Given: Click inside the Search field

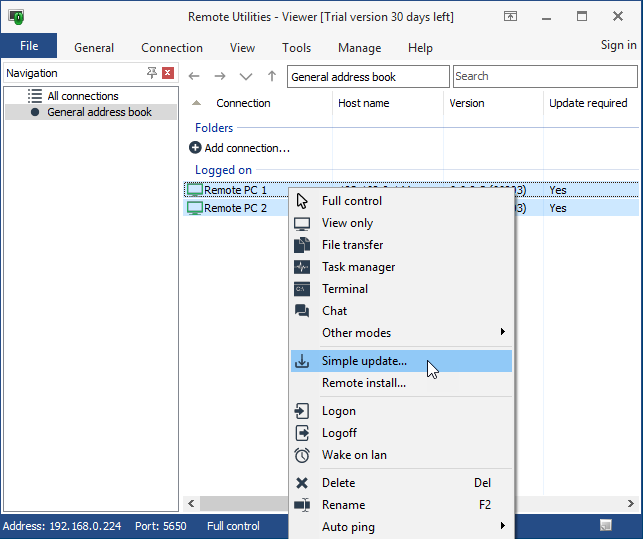Looking at the screenshot, I should [x=544, y=77].
